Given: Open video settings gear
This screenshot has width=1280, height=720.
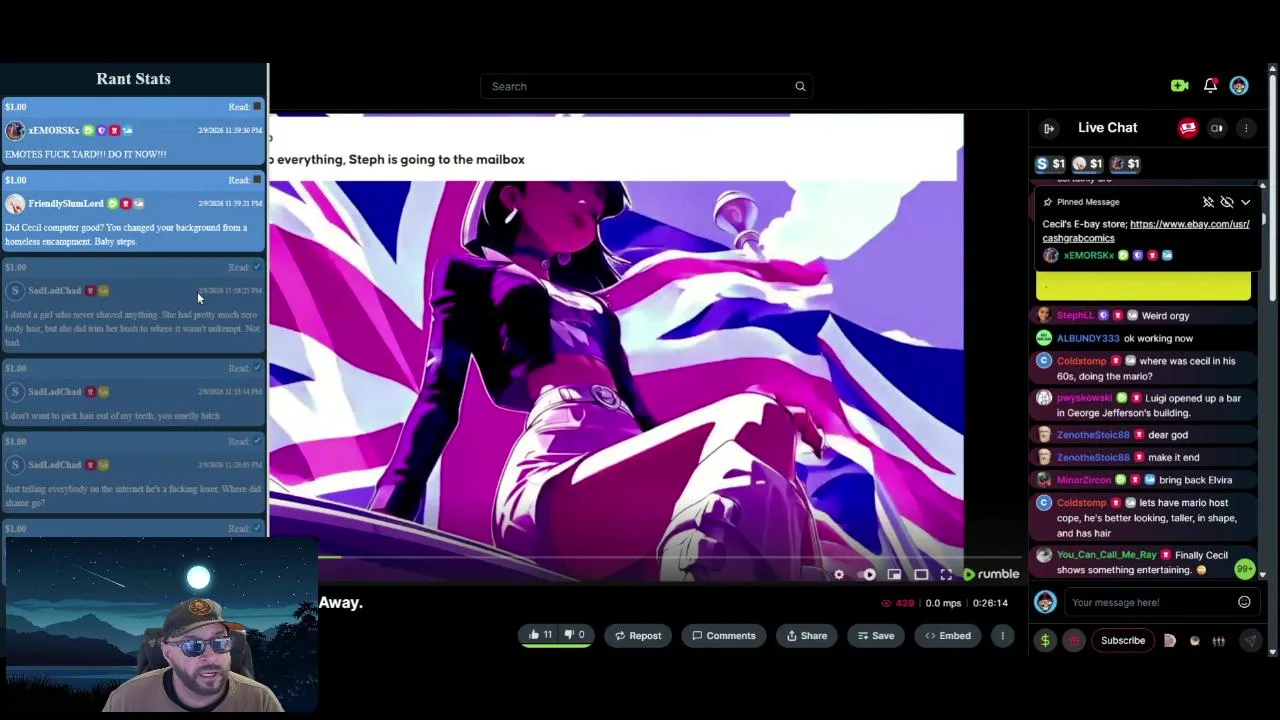Looking at the screenshot, I should click(839, 575).
